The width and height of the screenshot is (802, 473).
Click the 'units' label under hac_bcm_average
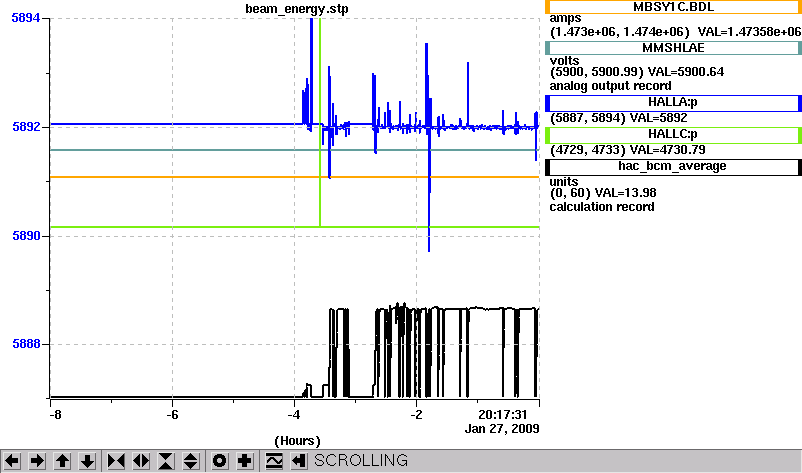(x=564, y=182)
